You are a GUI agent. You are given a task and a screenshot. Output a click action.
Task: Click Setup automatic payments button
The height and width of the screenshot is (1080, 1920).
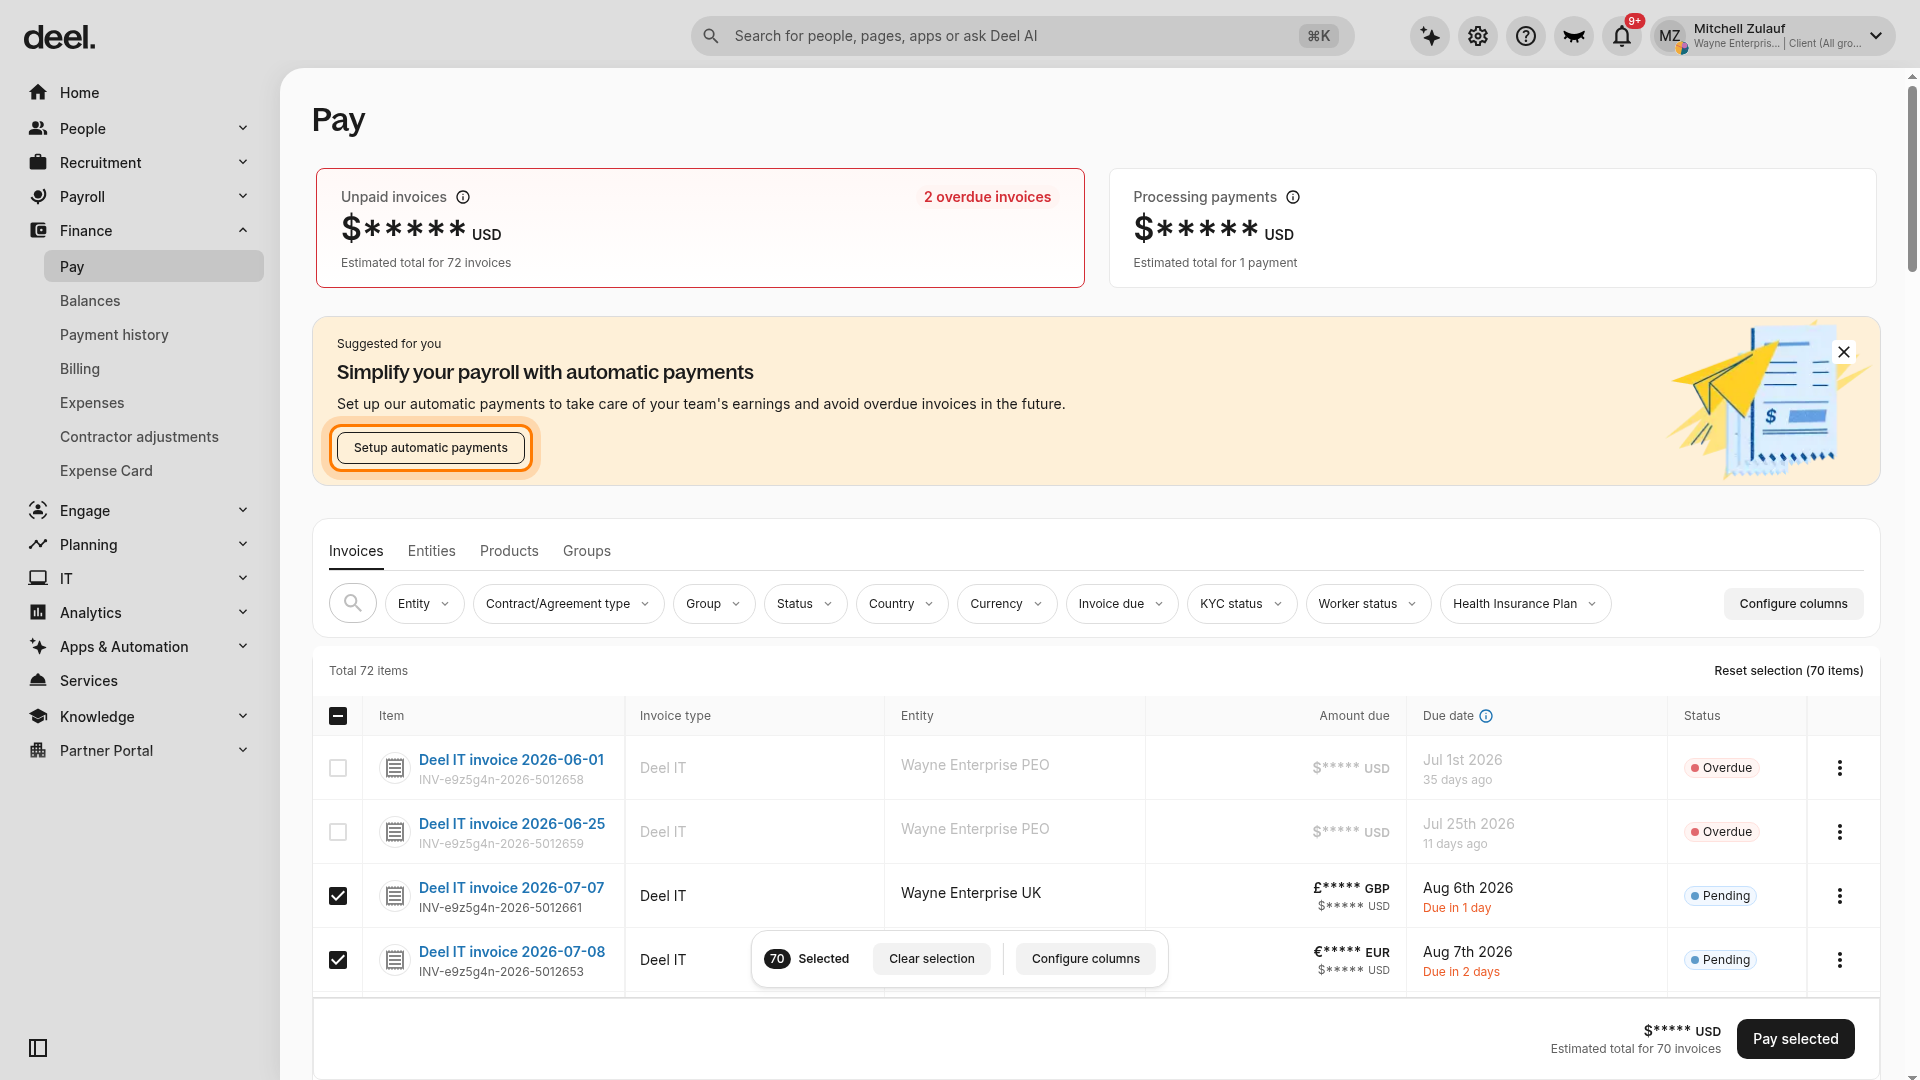click(431, 448)
